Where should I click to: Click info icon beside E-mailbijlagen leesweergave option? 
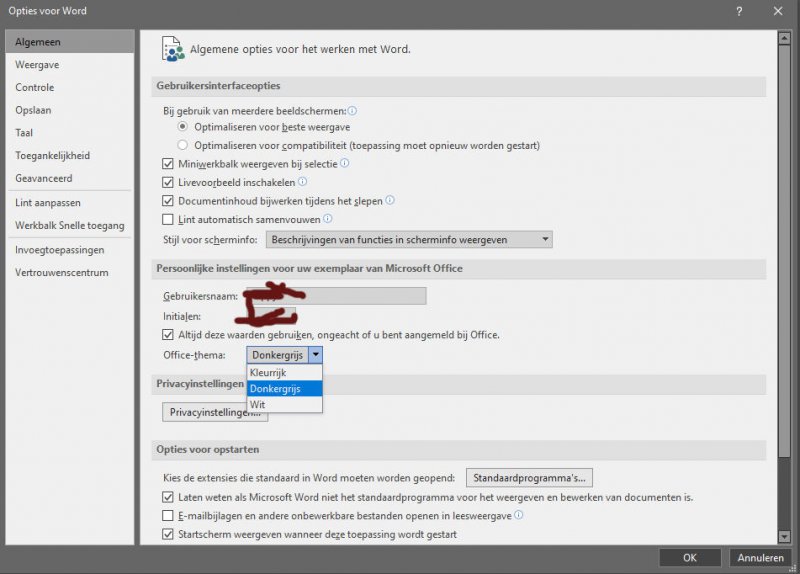click(x=519, y=516)
